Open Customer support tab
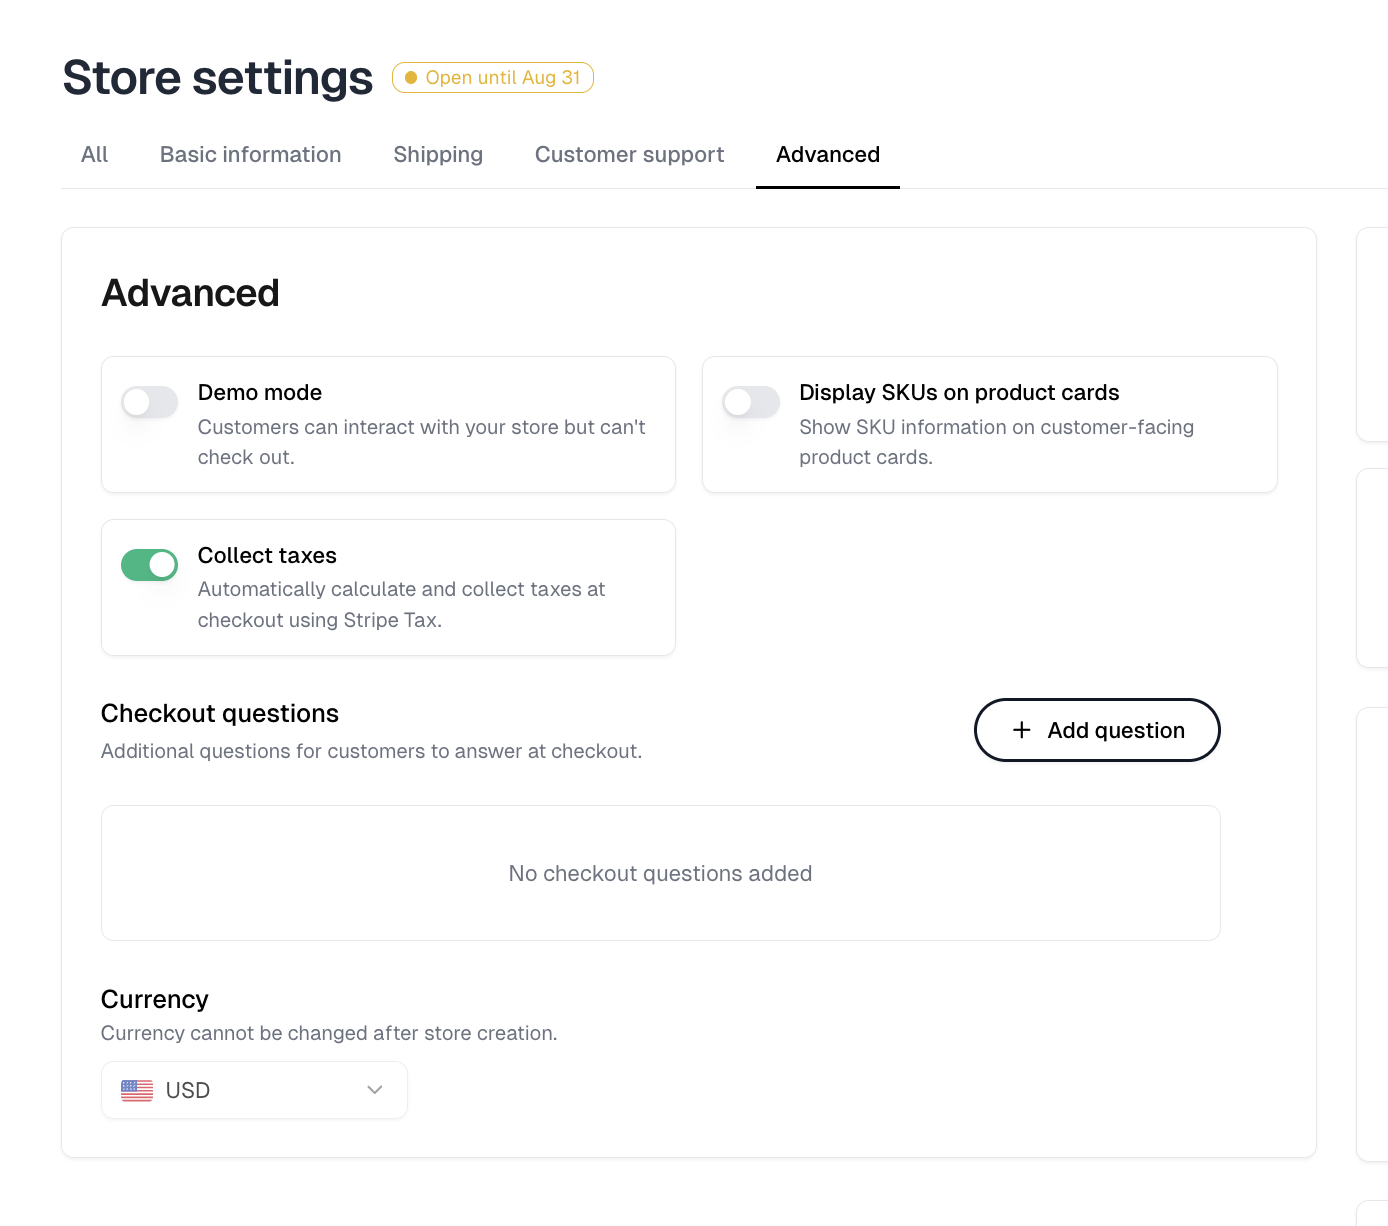This screenshot has width=1388, height=1226. [630, 155]
